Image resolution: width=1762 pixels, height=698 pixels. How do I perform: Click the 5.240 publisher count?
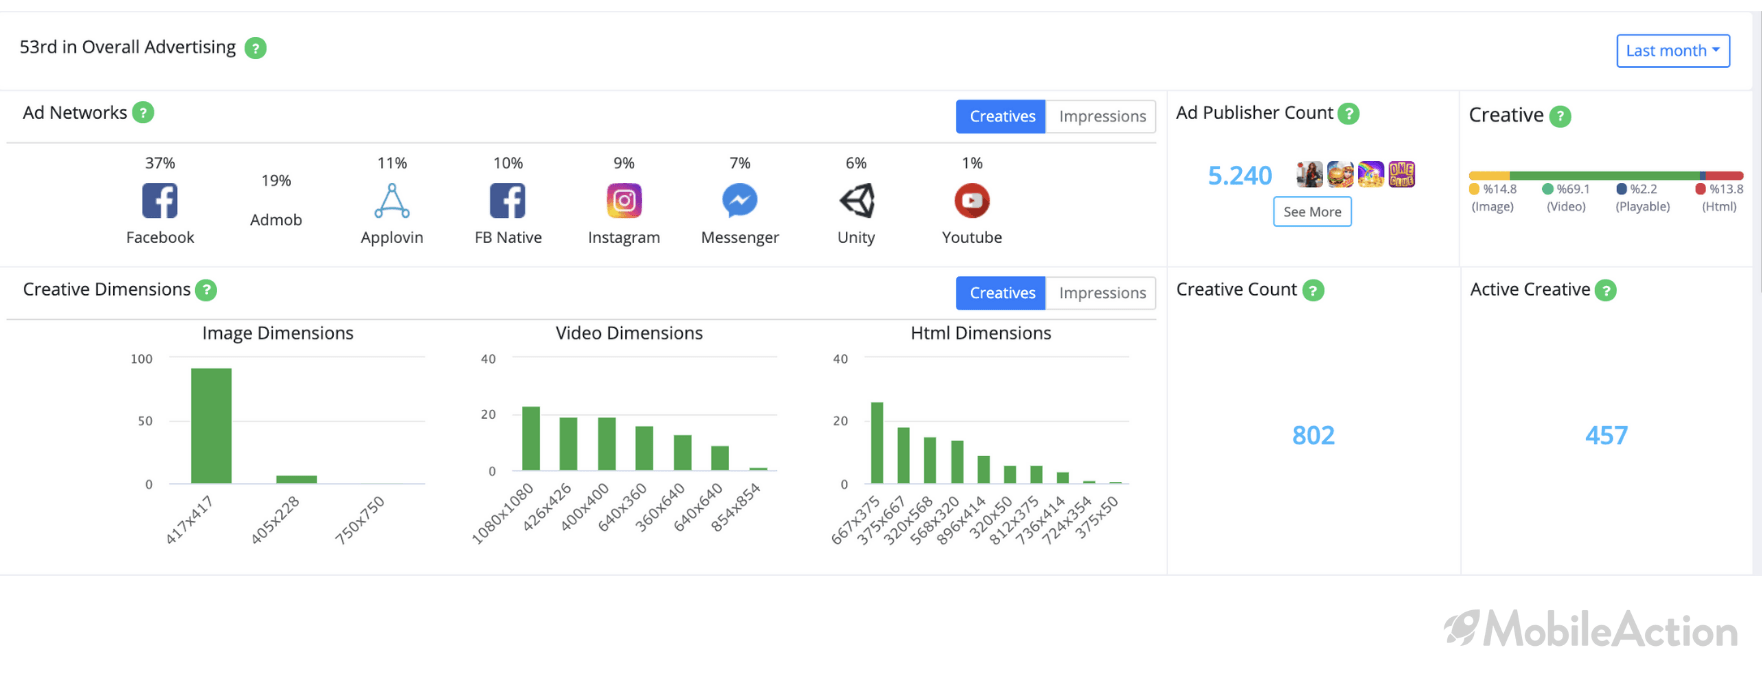coord(1240,176)
